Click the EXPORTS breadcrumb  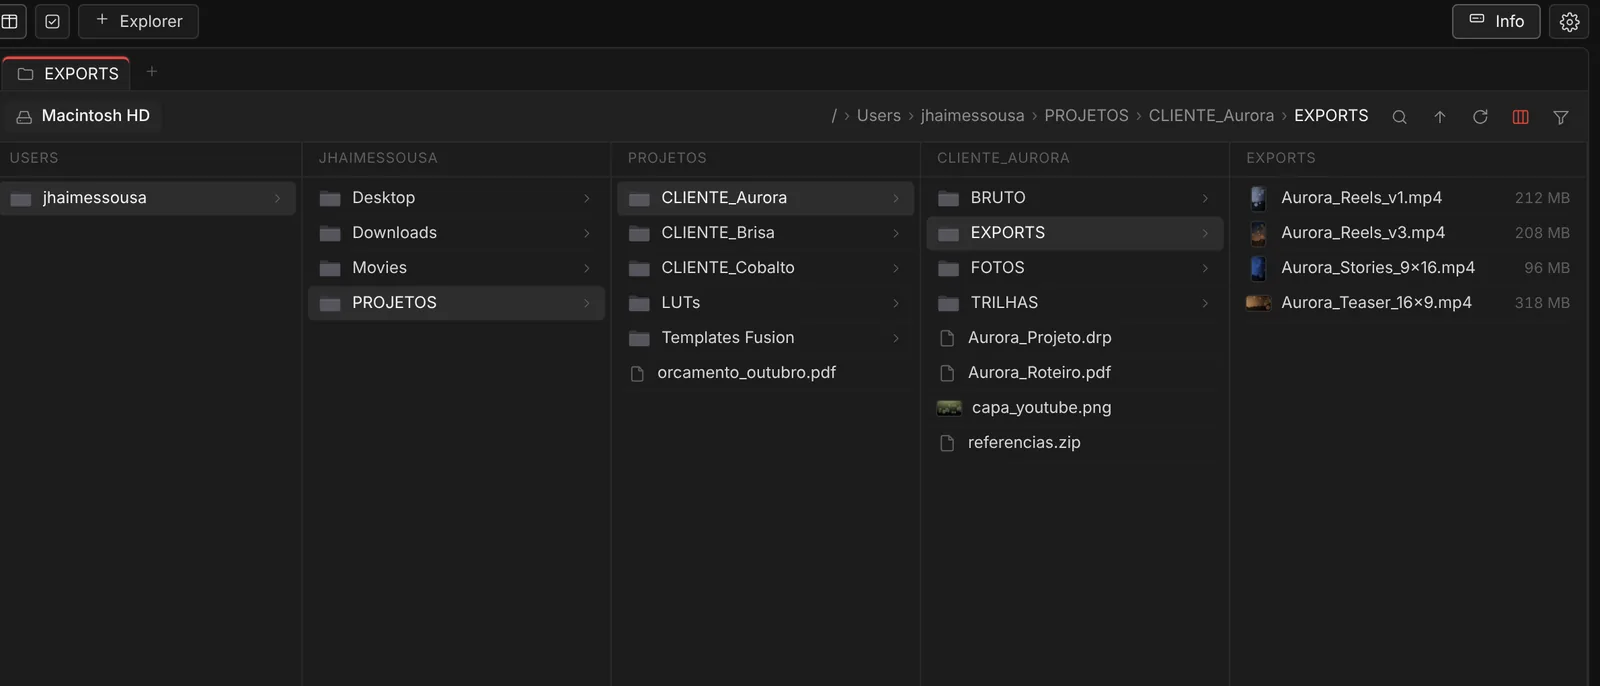1331,116
